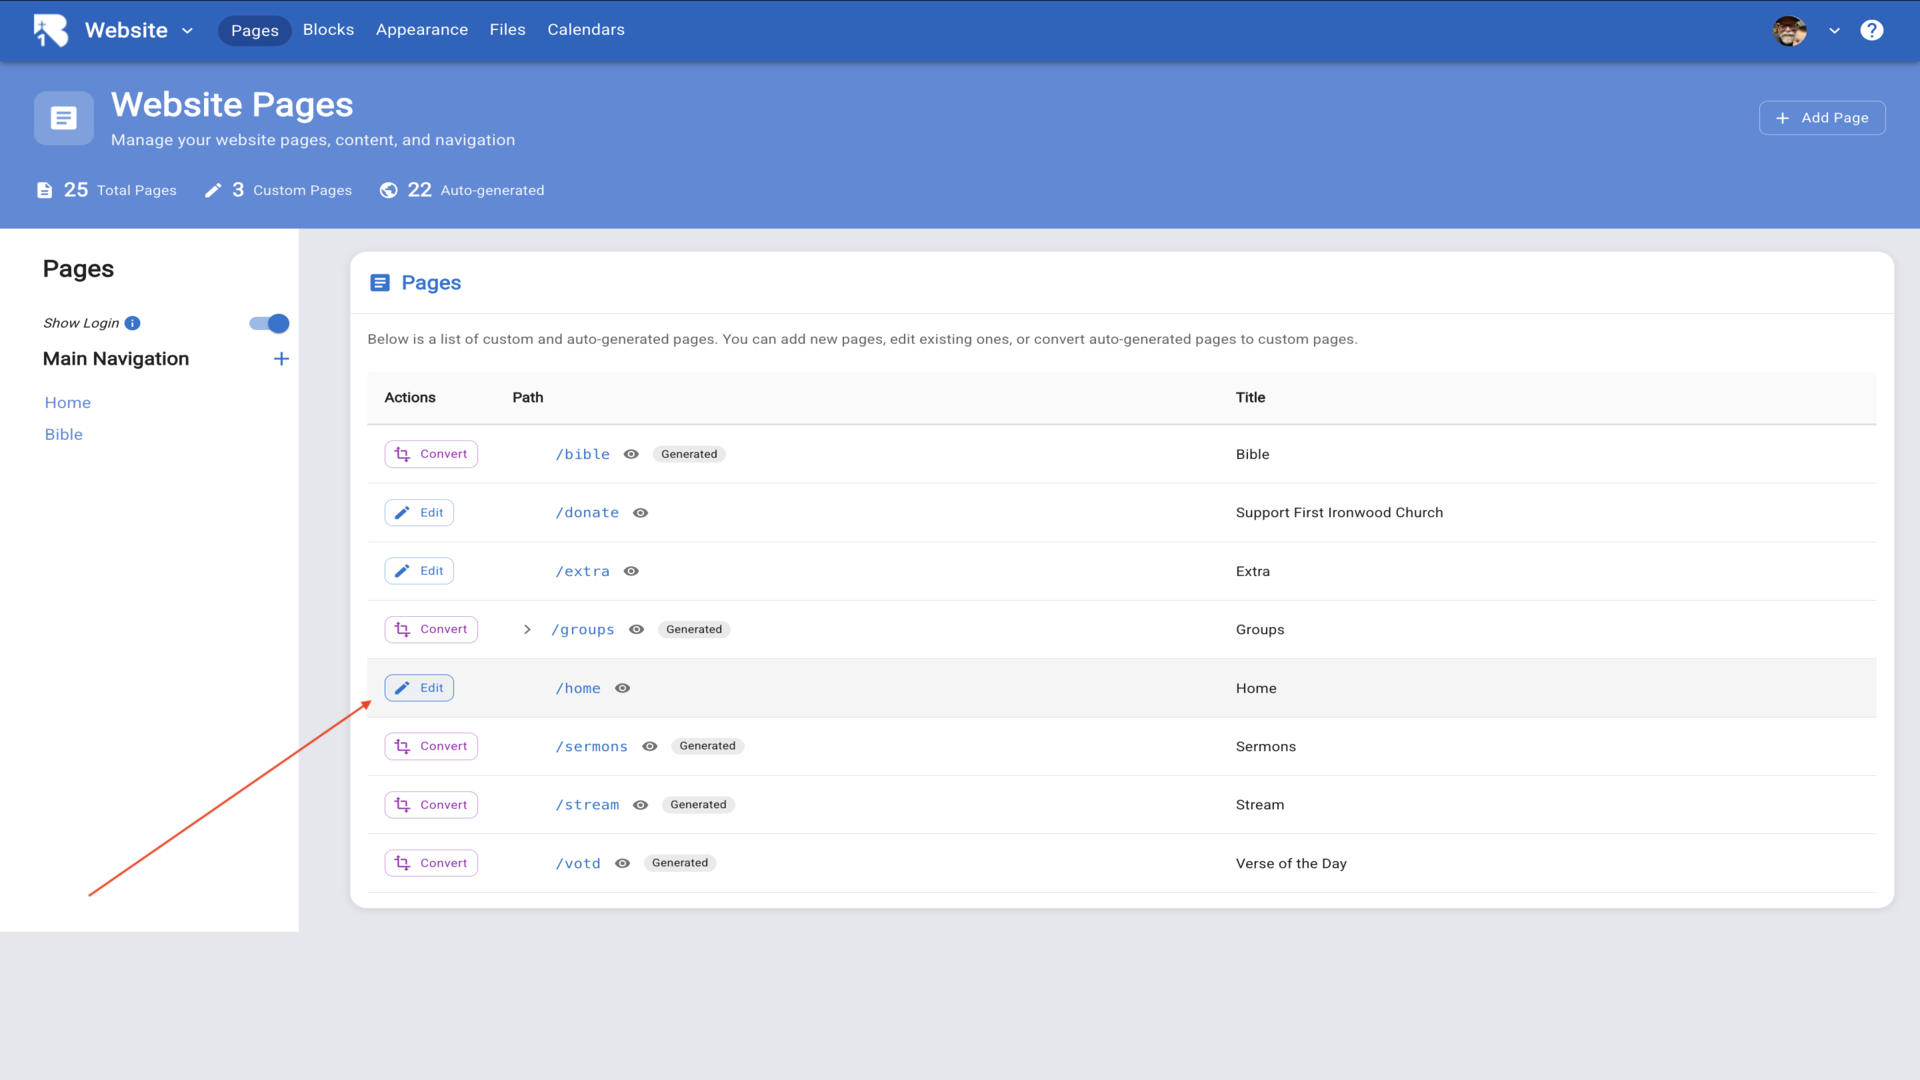Toggle the Show Login switch
Viewport: 1920px width, 1080px height.
click(269, 323)
